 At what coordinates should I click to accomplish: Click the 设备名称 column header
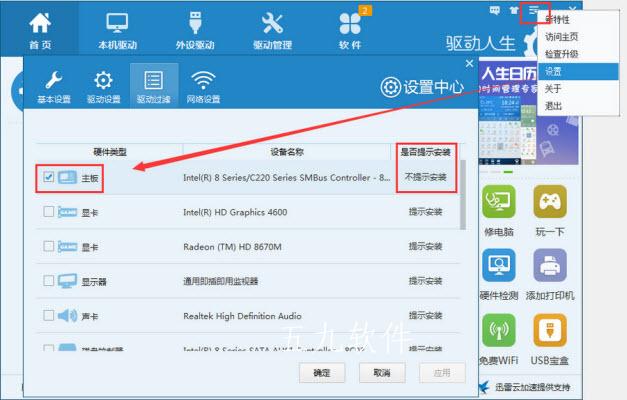[287, 152]
